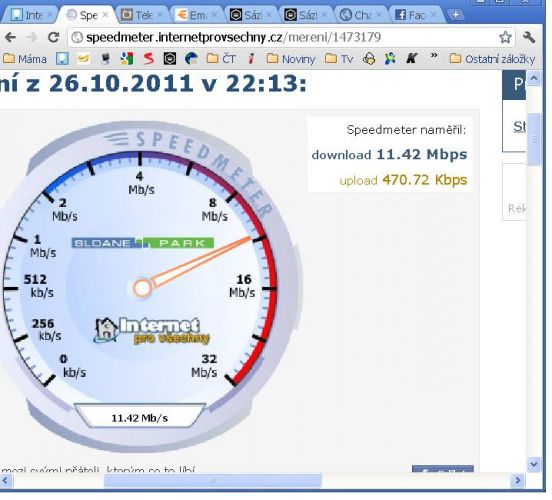The height and width of the screenshot is (500, 552).
Task: Close the active Spe tab
Action: (x=105, y=15)
